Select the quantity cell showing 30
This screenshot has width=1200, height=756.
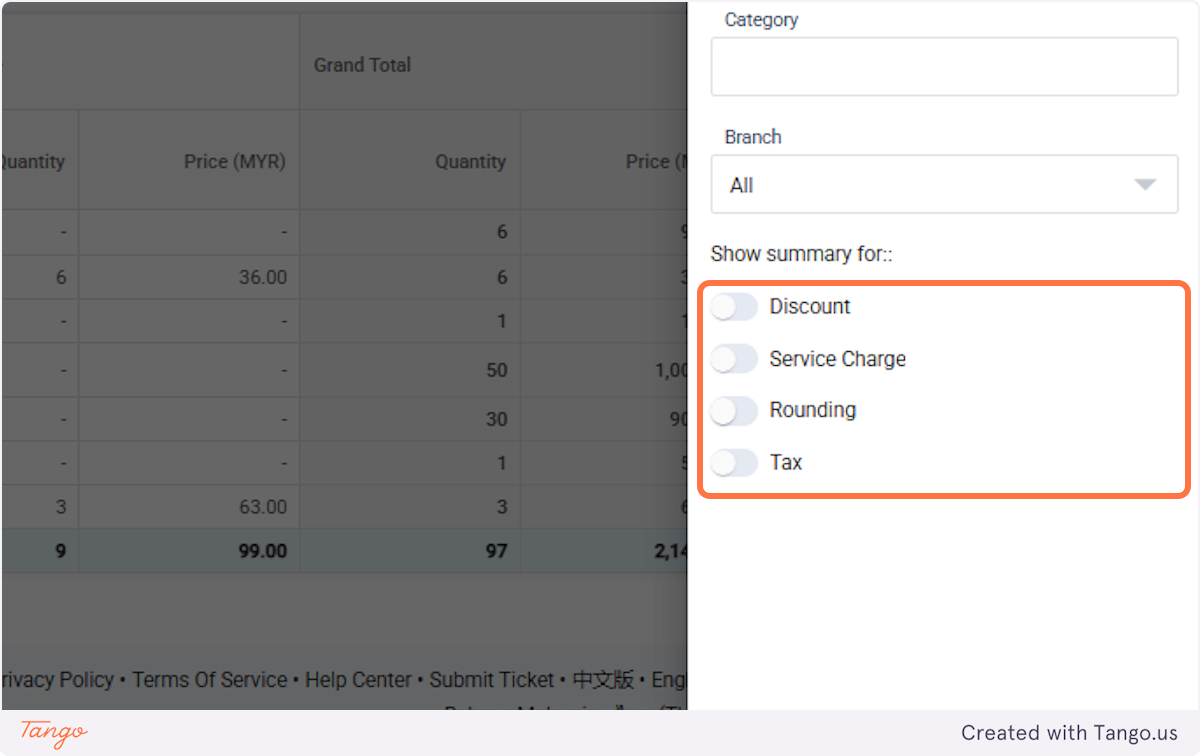point(410,419)
